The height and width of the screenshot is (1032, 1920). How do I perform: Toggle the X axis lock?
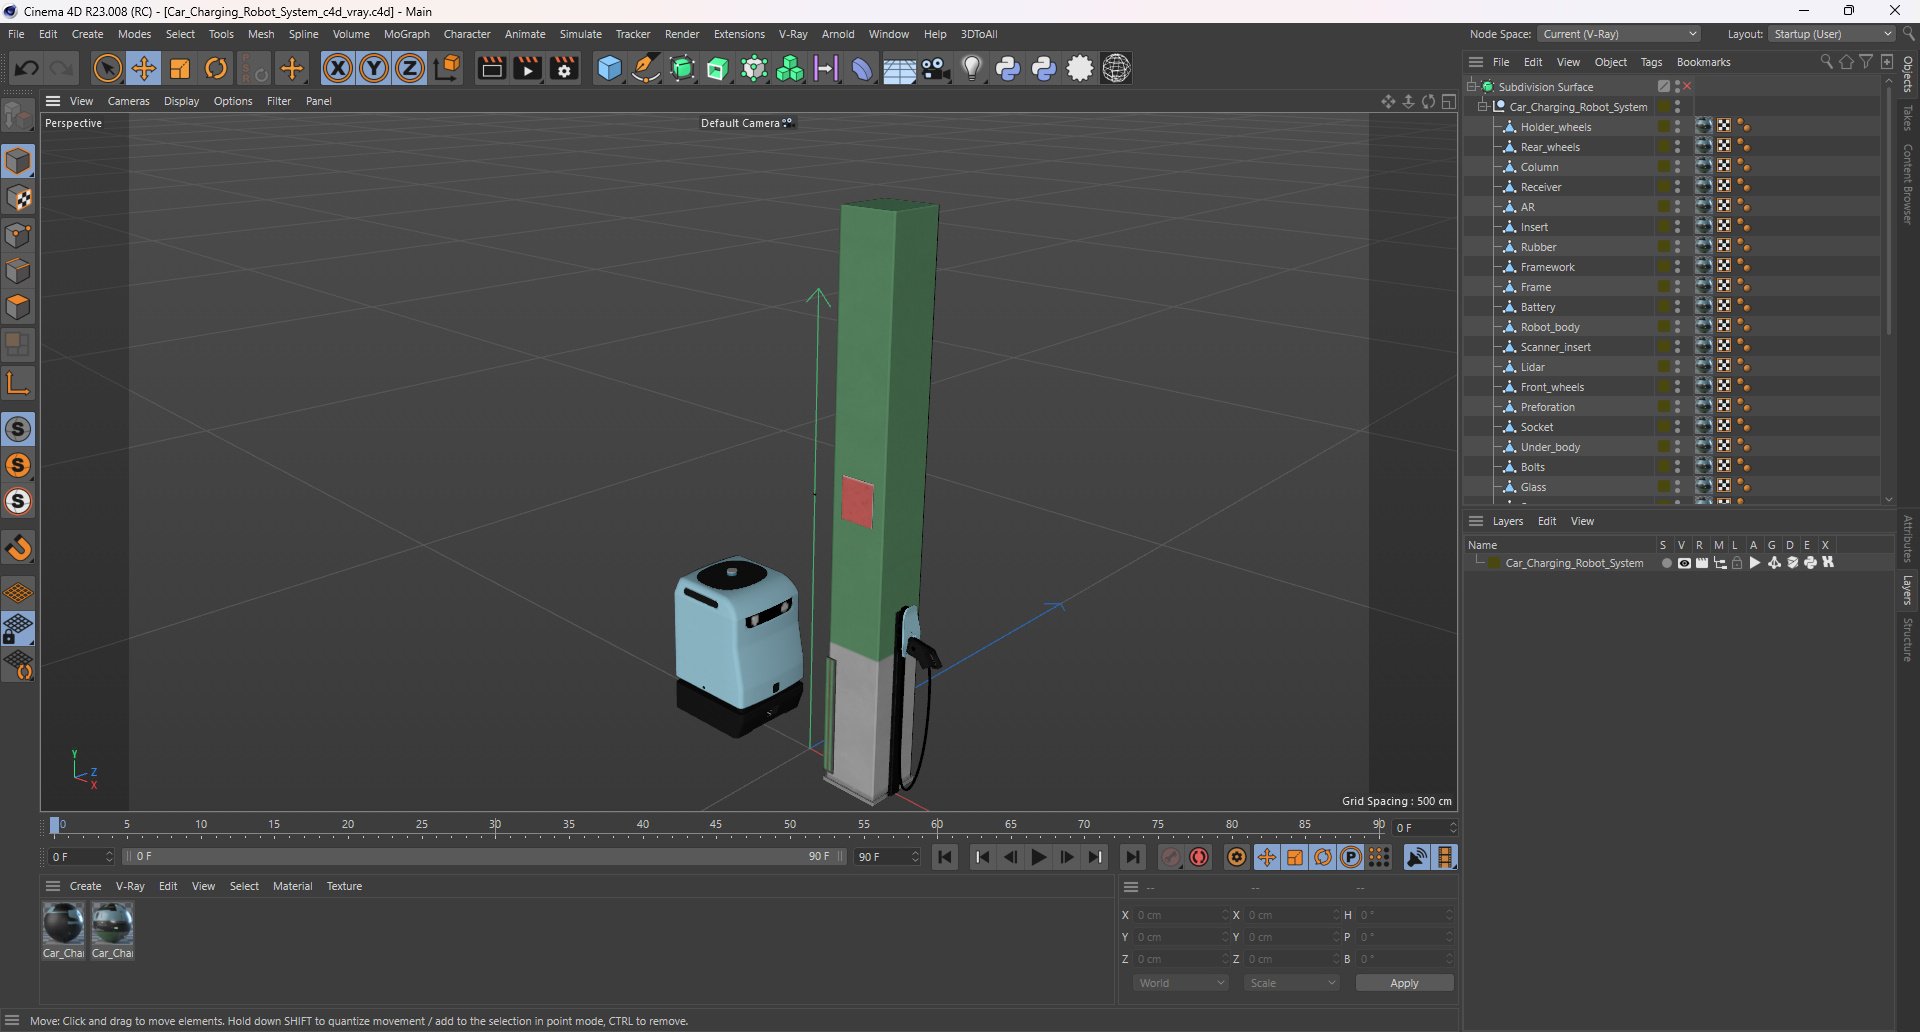point(338,68)
